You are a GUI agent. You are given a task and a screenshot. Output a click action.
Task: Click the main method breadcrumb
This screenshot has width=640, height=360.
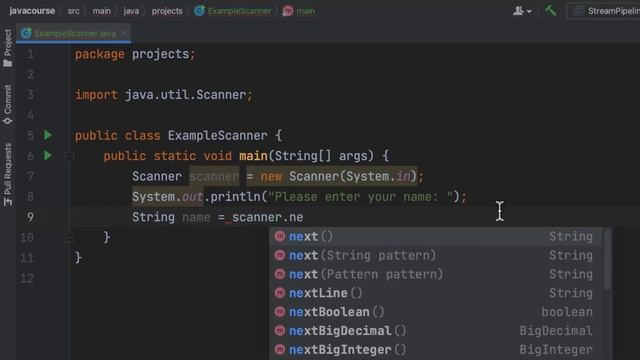299,11
